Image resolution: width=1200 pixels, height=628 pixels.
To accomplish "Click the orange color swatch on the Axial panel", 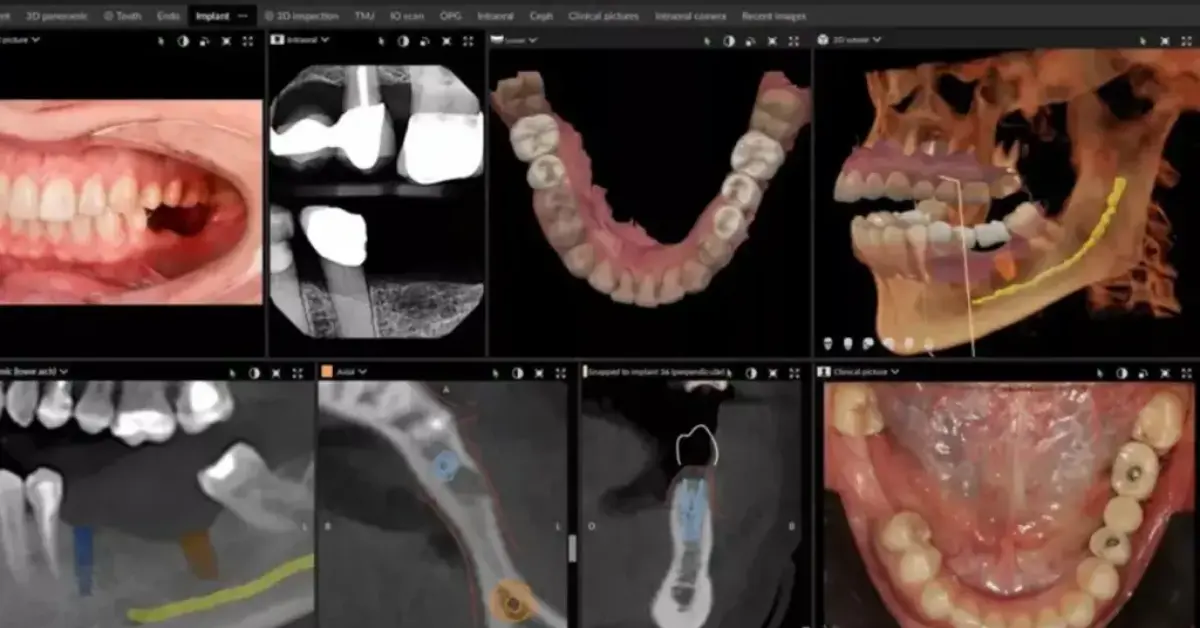I will [327, 372].
